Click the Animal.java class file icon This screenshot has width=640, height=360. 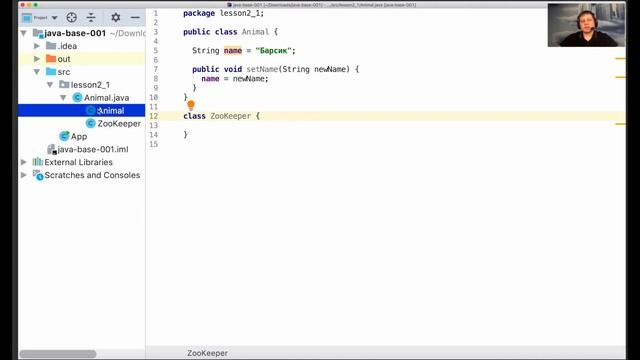[77, 98]
